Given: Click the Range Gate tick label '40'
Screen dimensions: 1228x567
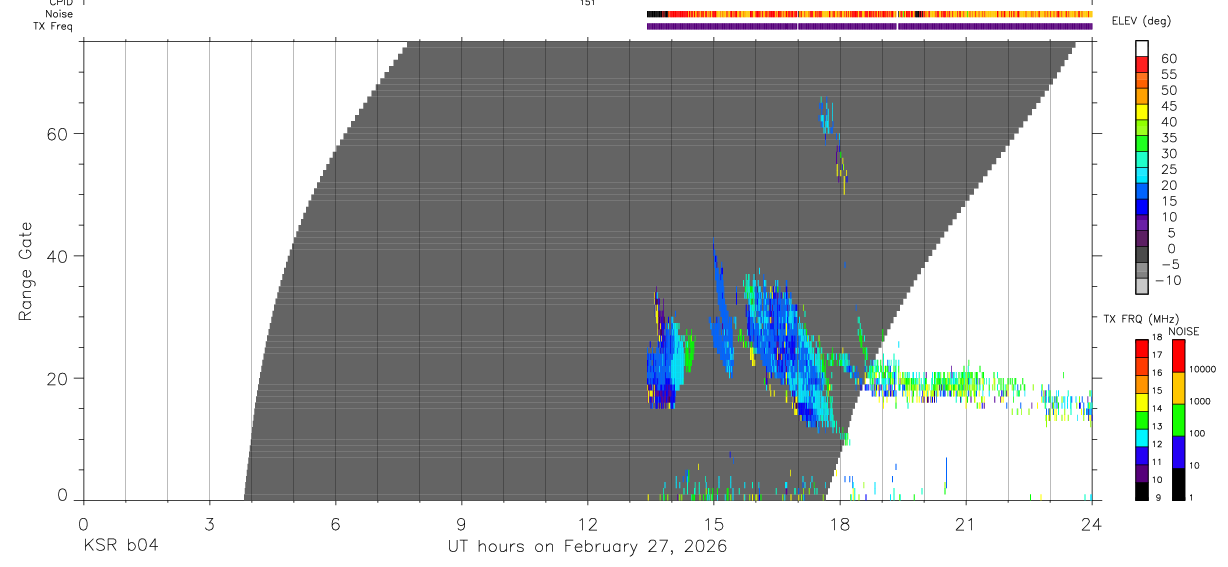Looking at the screenshot, I should (x=58, y=256).
